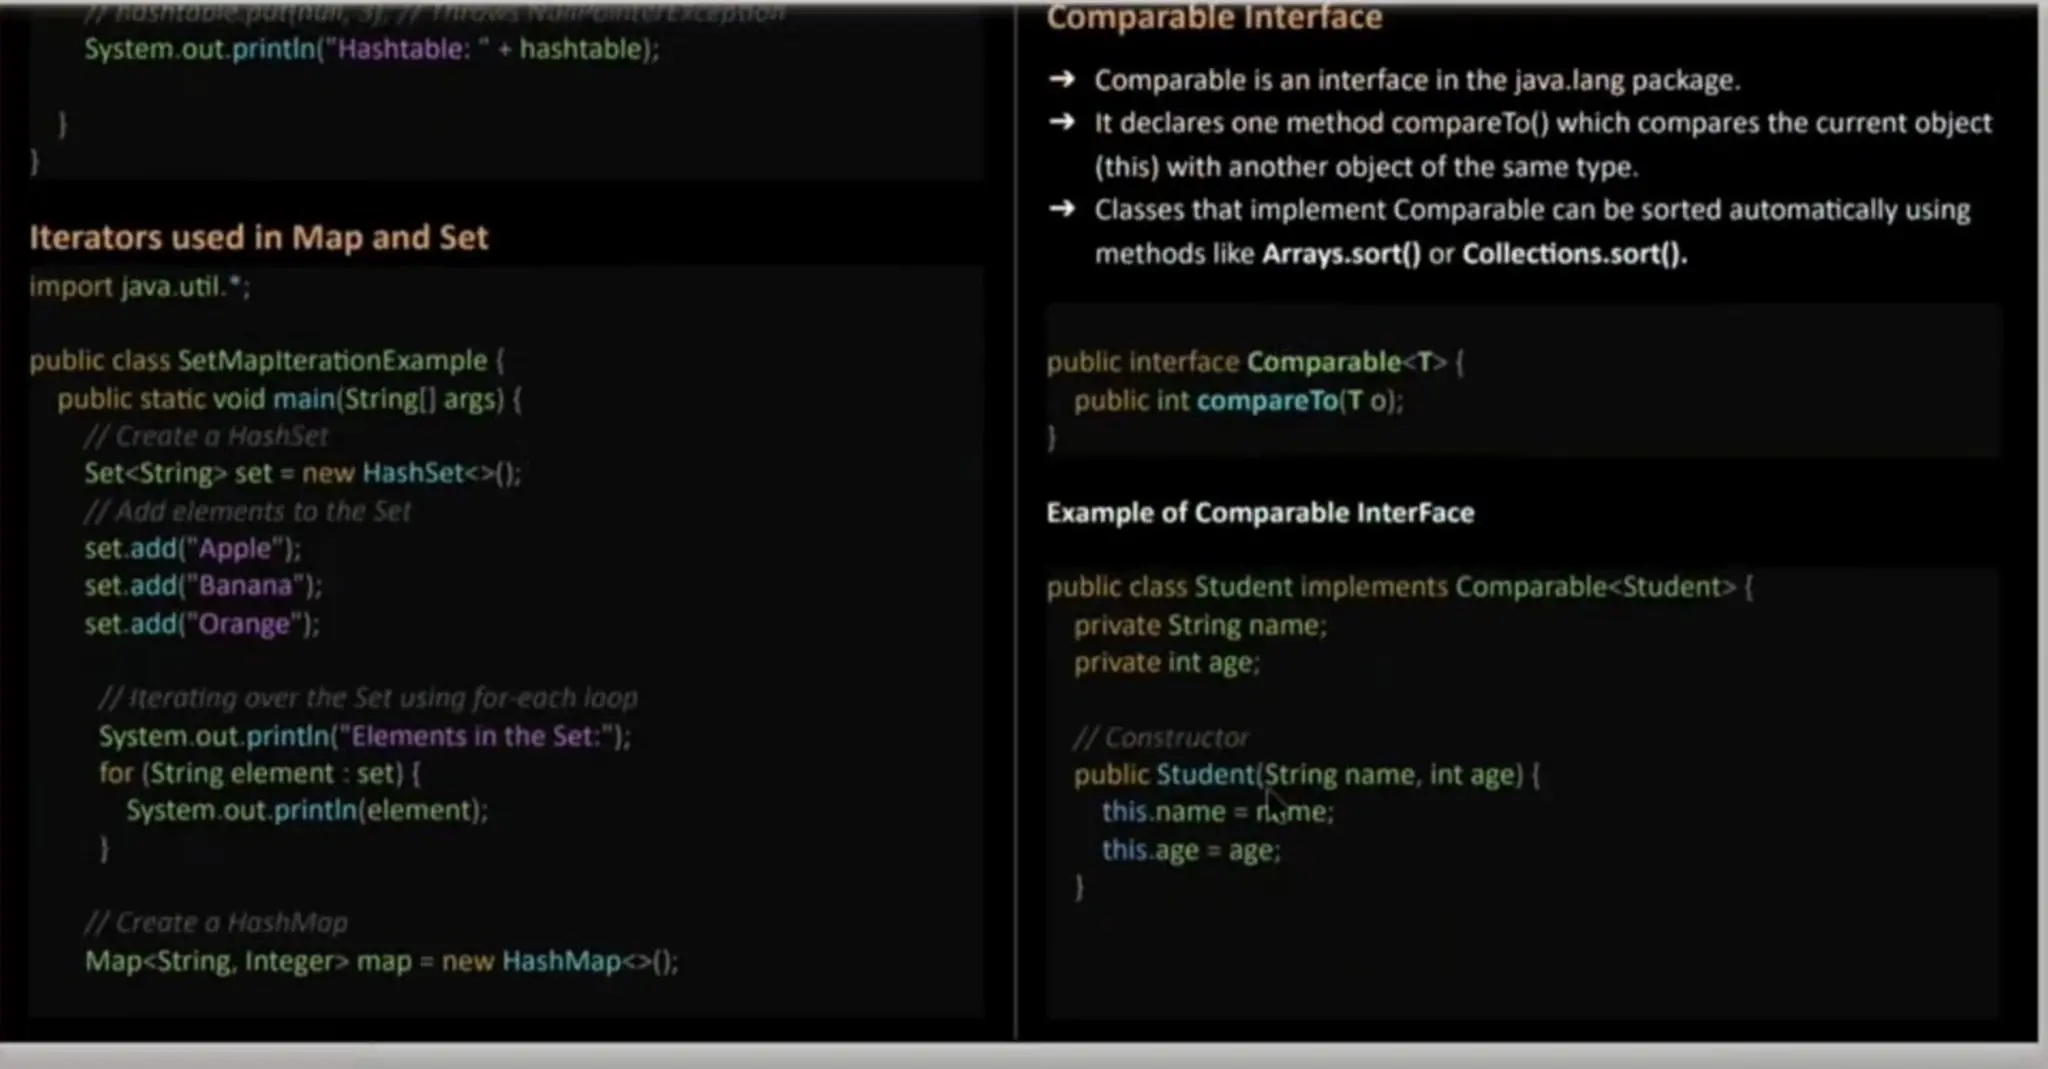Click the set.add("Apple"); line
Screen dimensions: 2048x1069
[193, 549]
